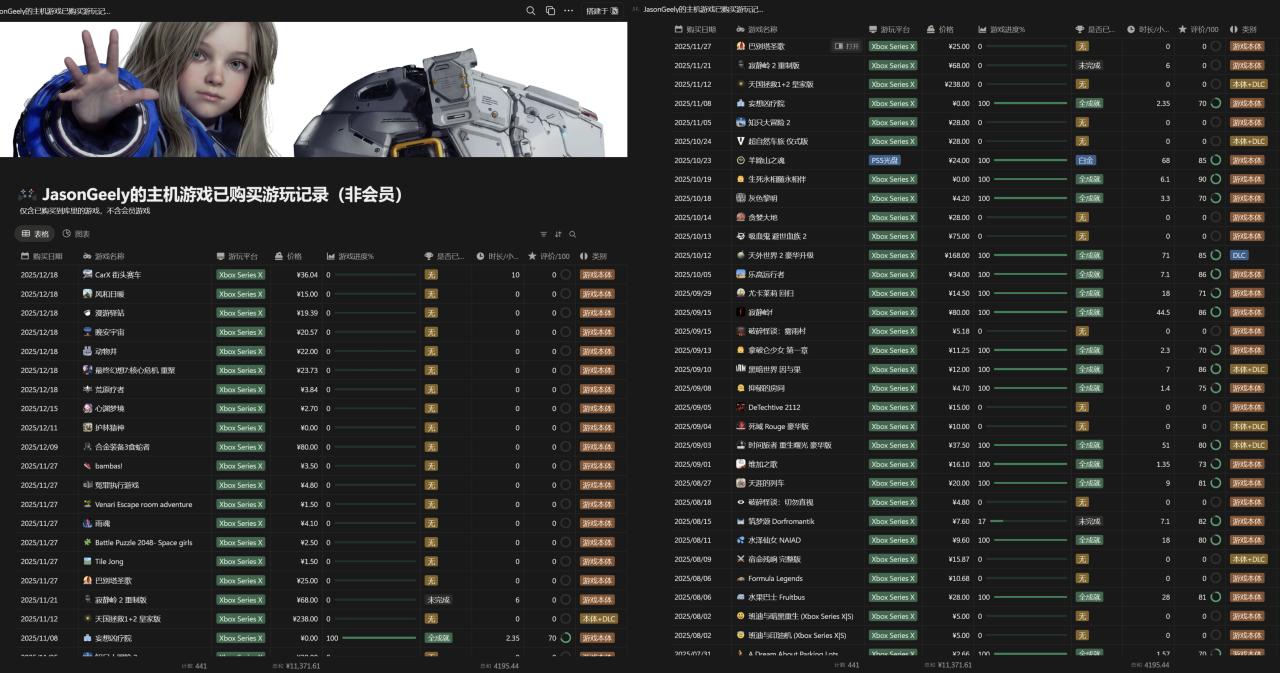Switch to the 表格 table view tab
The image size is (1280, 673).
35,234
